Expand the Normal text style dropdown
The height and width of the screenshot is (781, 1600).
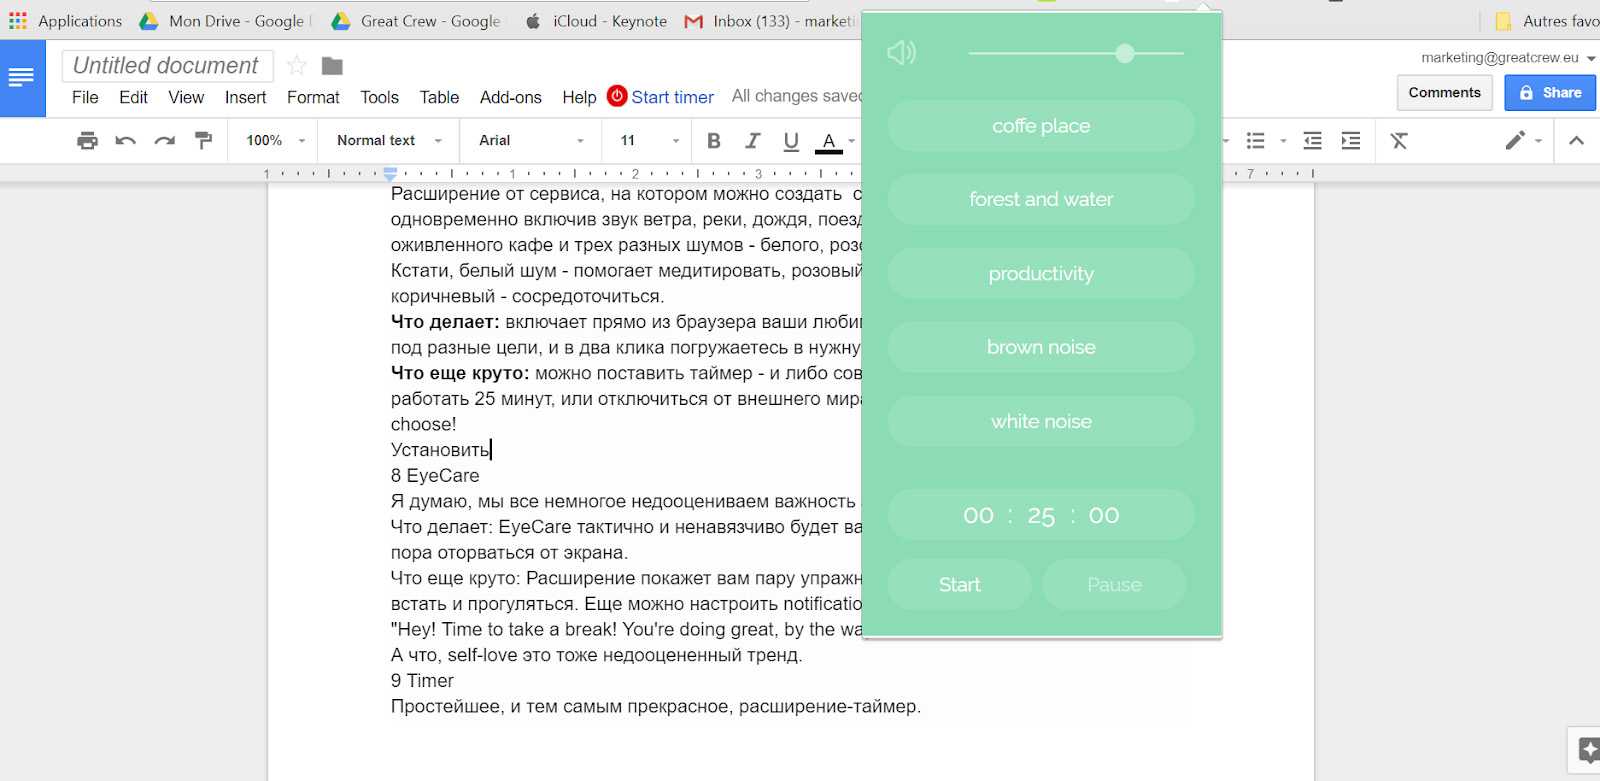[x=389, y=141]
